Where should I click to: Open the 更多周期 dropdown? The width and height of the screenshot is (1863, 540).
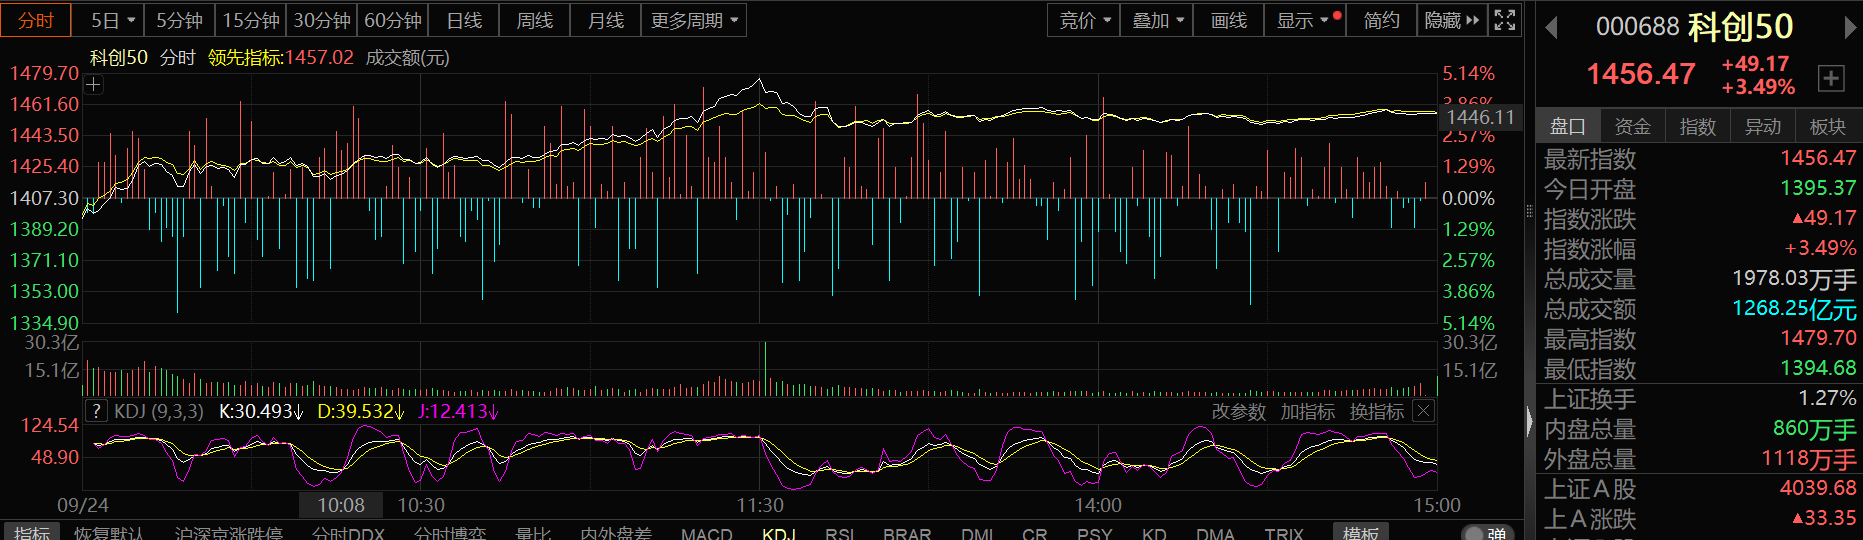coord(694,20)
